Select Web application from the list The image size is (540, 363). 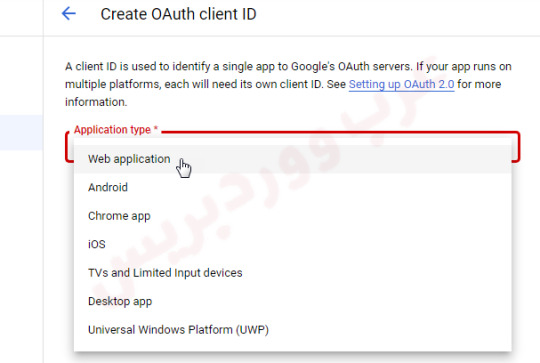pos(292,159)
